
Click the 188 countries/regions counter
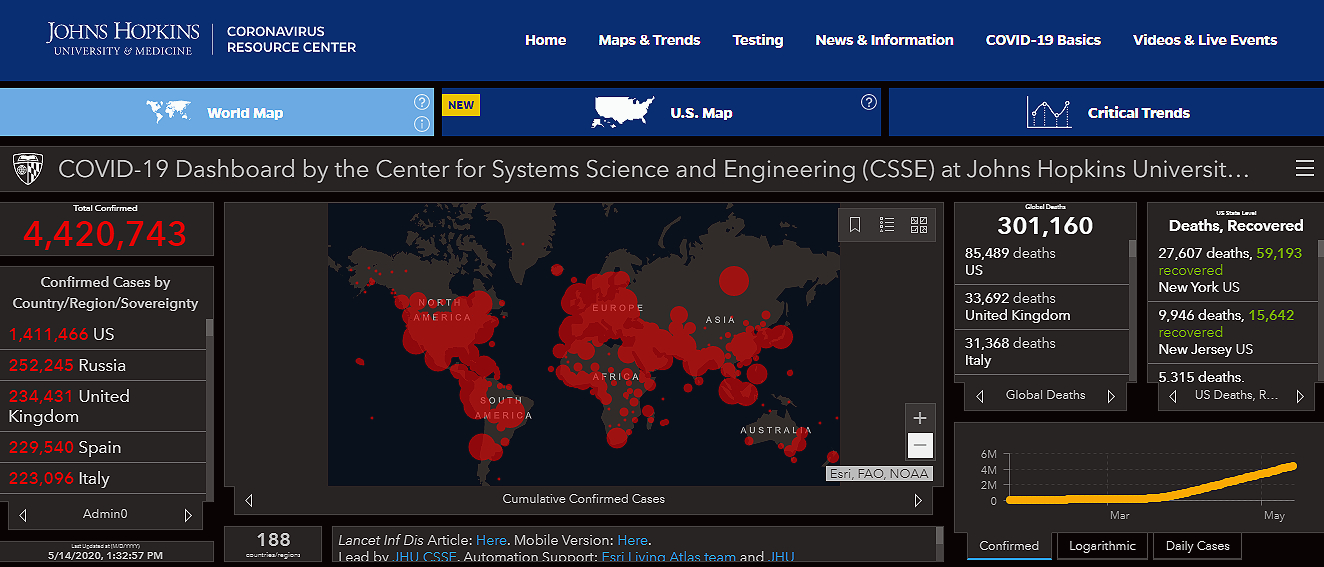(273, 544)
